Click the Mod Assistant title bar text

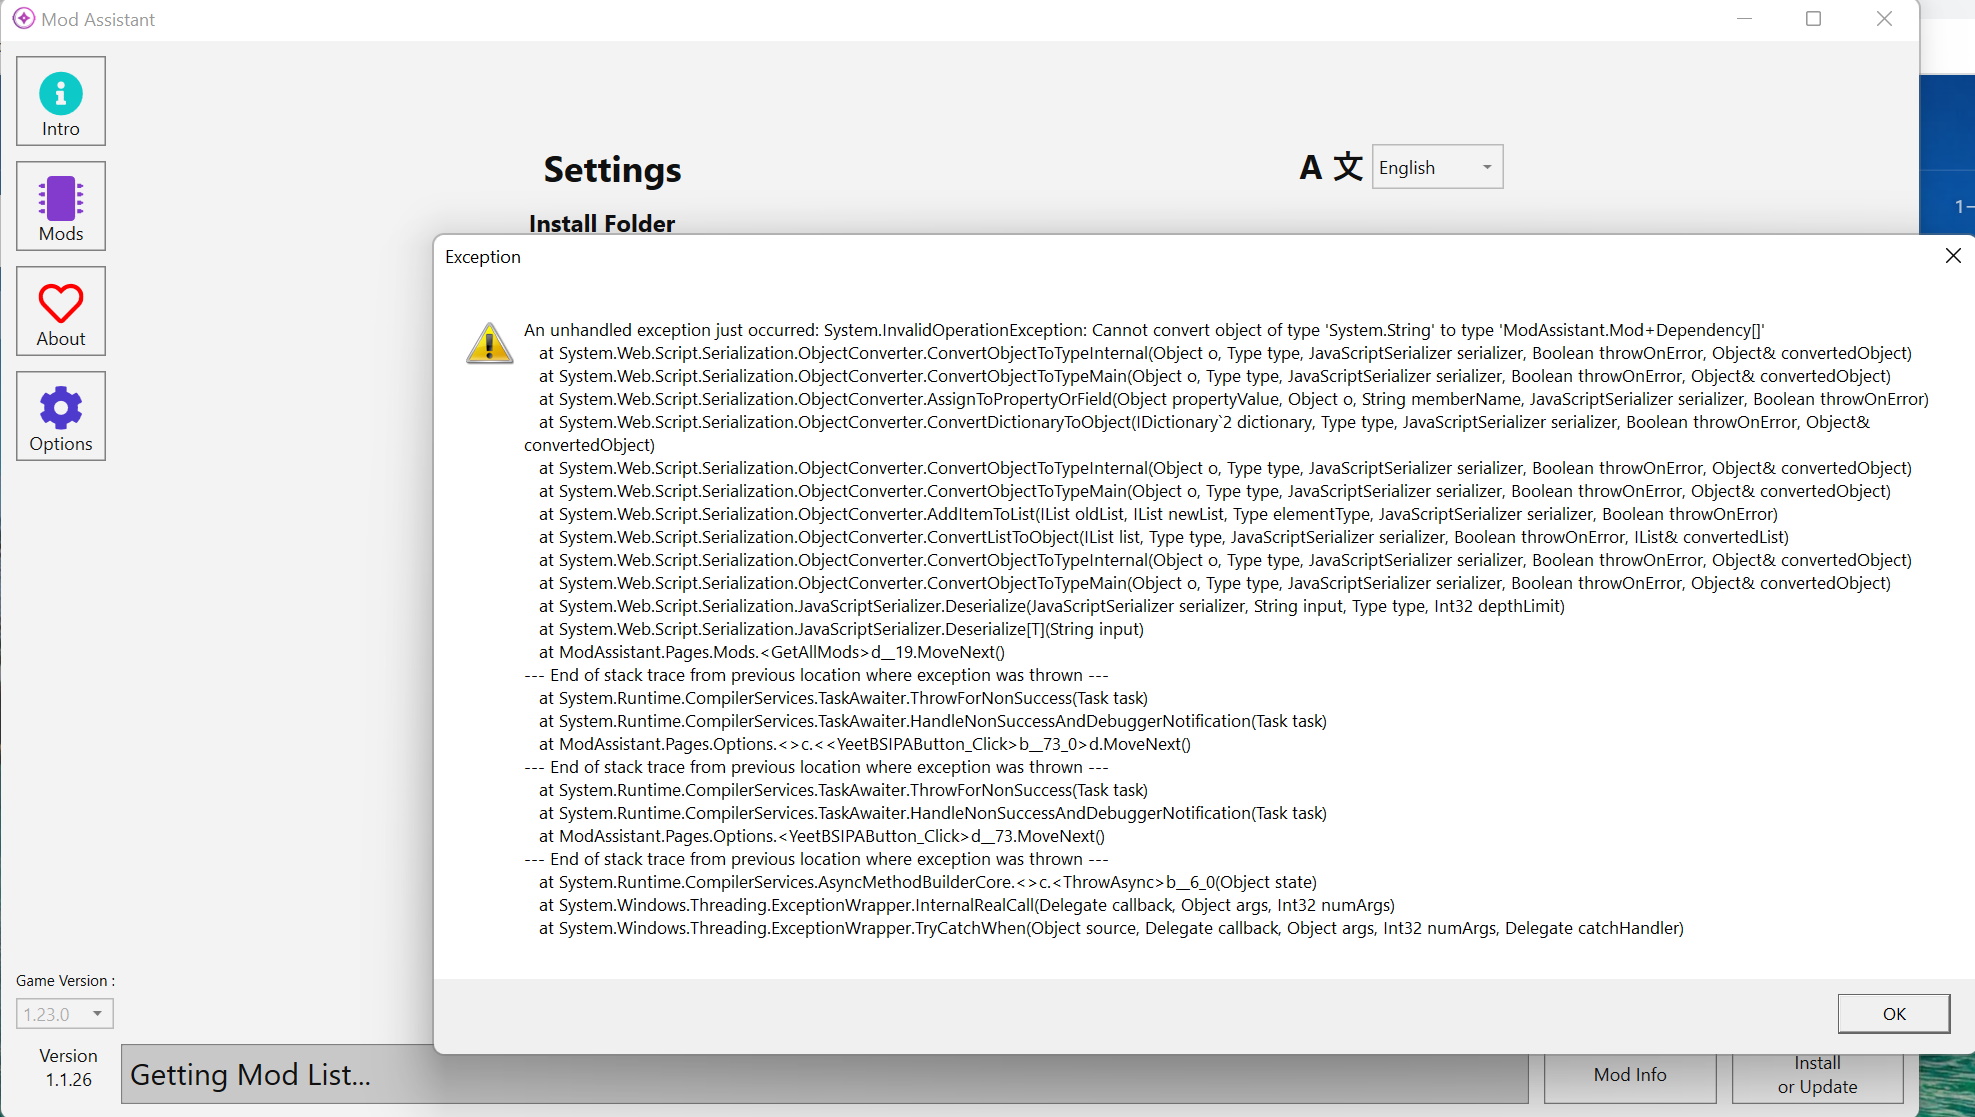98,20
